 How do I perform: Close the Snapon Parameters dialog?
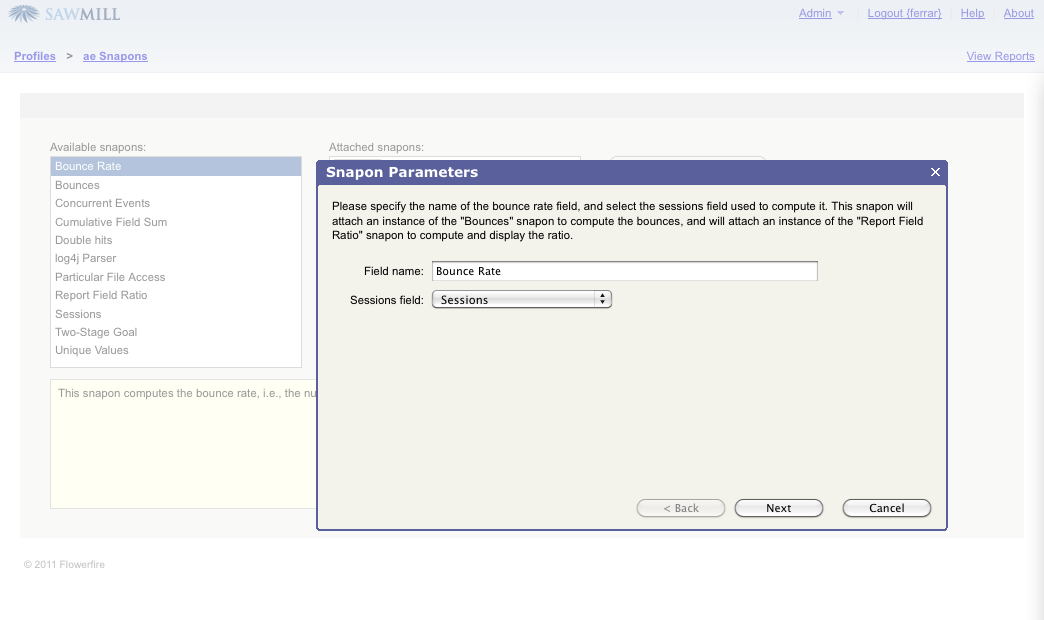pyautogui.click(x=935, y=172)
